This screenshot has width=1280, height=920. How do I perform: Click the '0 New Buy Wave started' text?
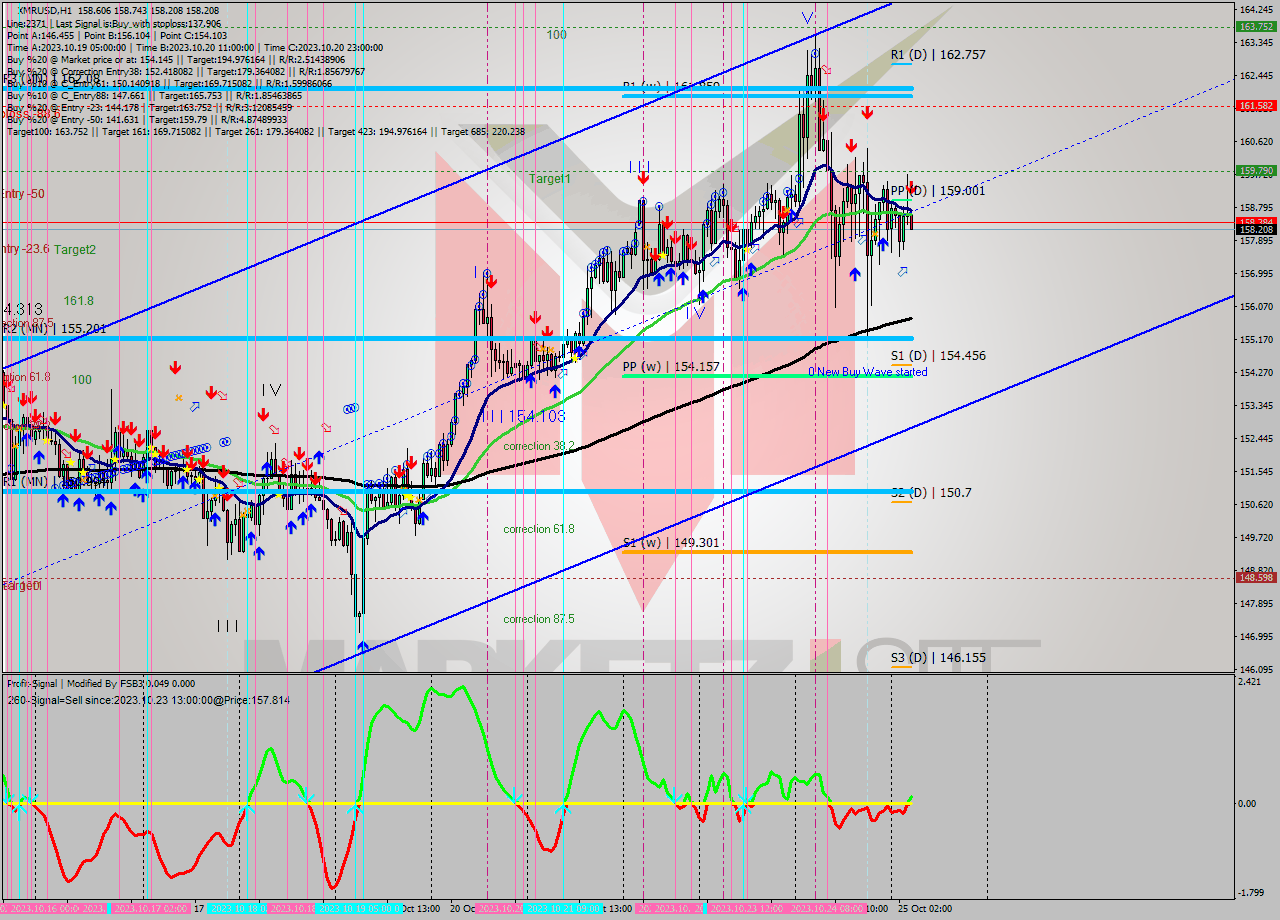(868, 372)
